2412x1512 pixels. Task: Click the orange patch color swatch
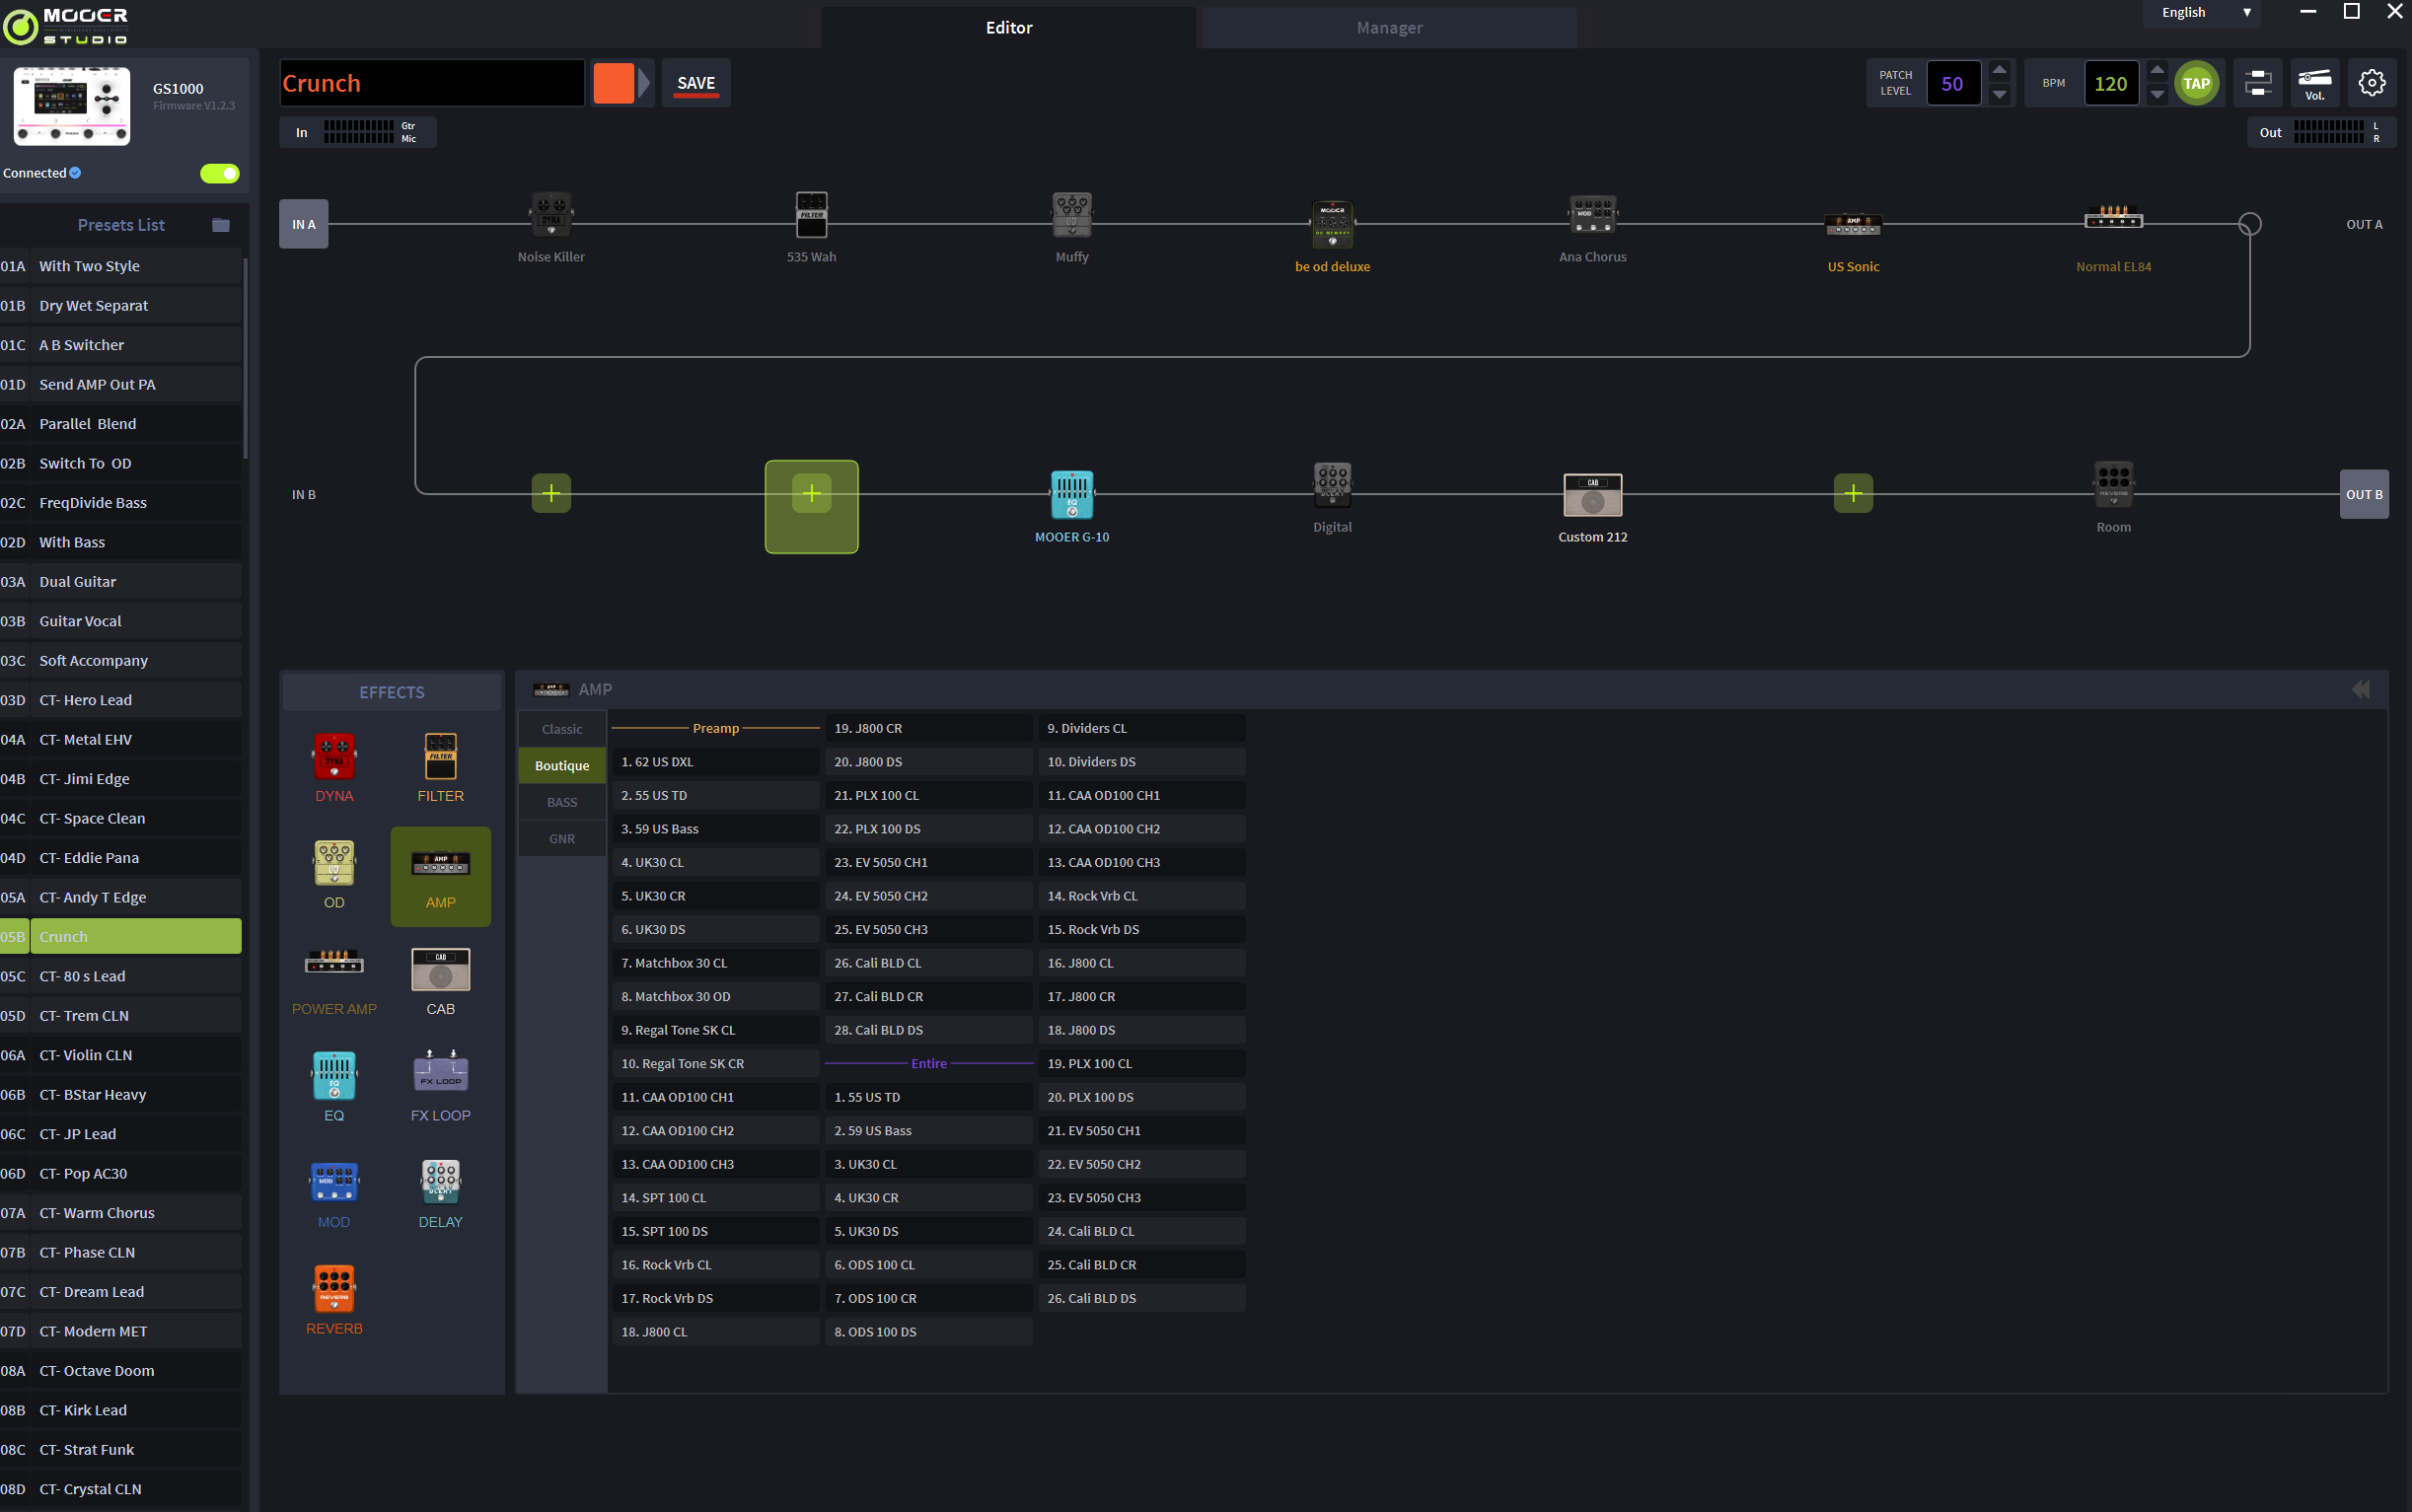click(x=613, y=83)
